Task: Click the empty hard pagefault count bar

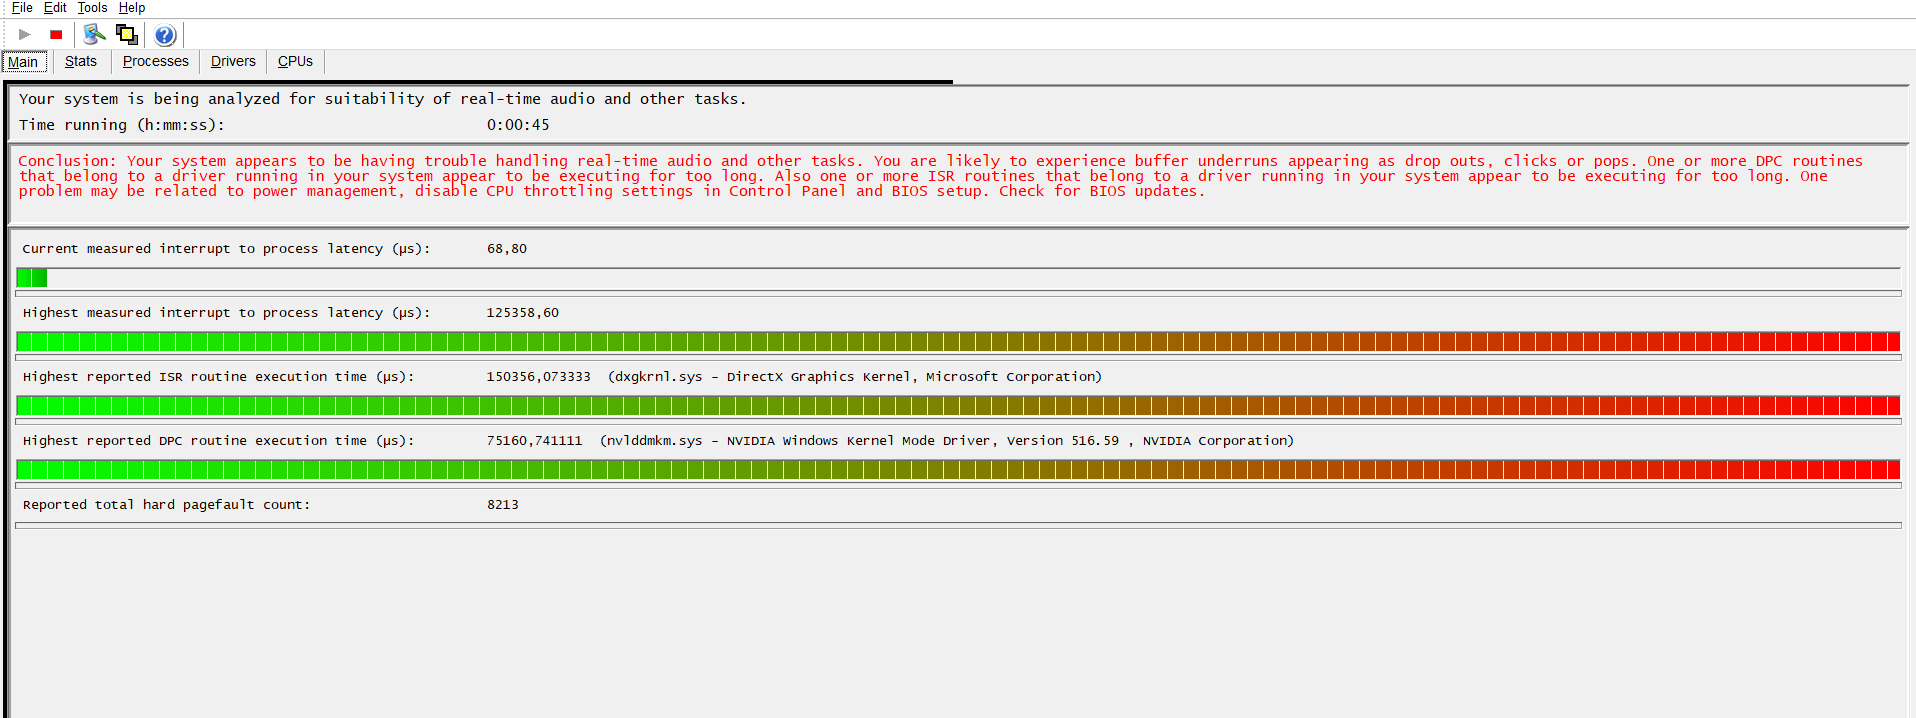Action: click(958, 525)
